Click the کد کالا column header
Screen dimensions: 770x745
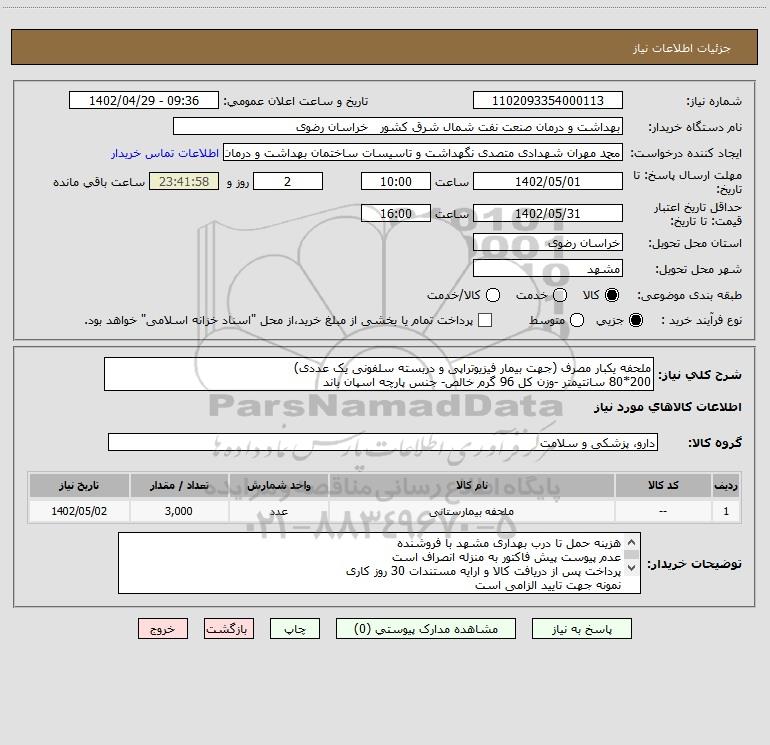pyautogui.click(x=663, y=485)
